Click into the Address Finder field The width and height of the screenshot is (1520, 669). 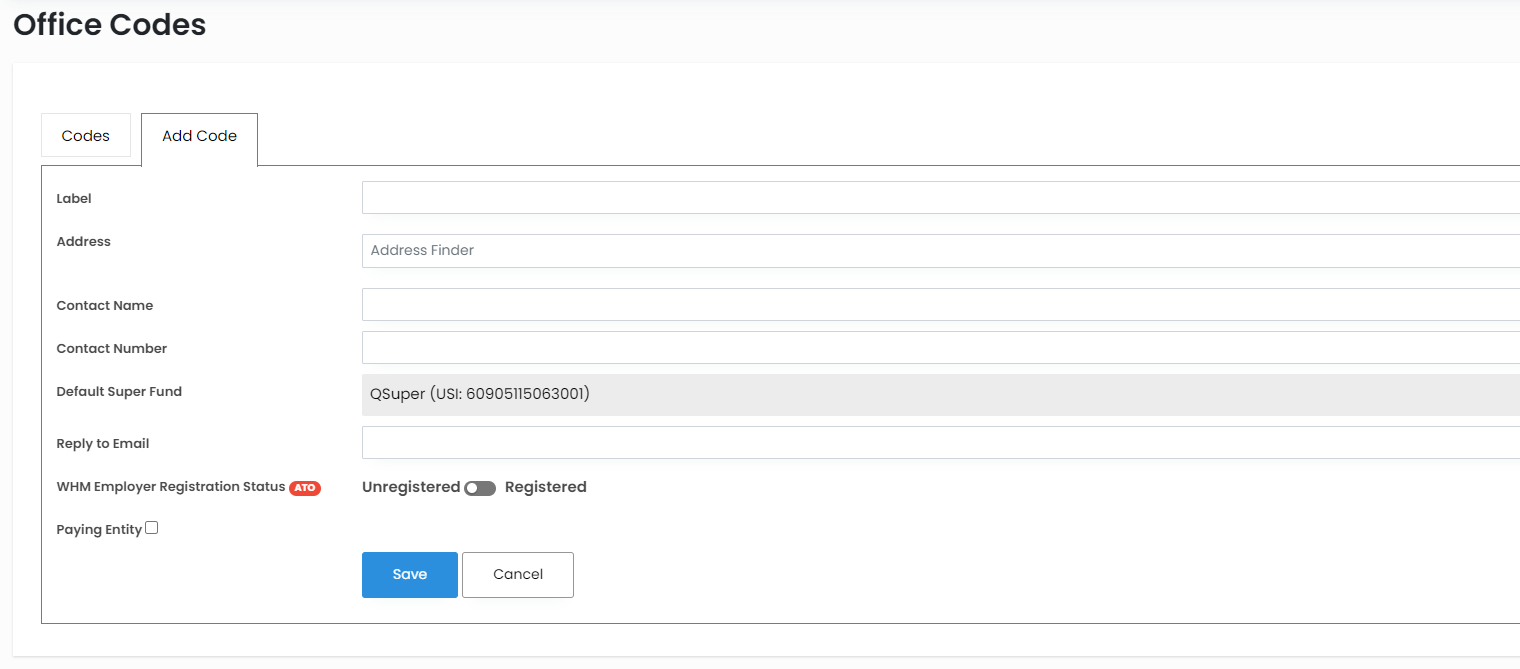click(x=940, y=251)
